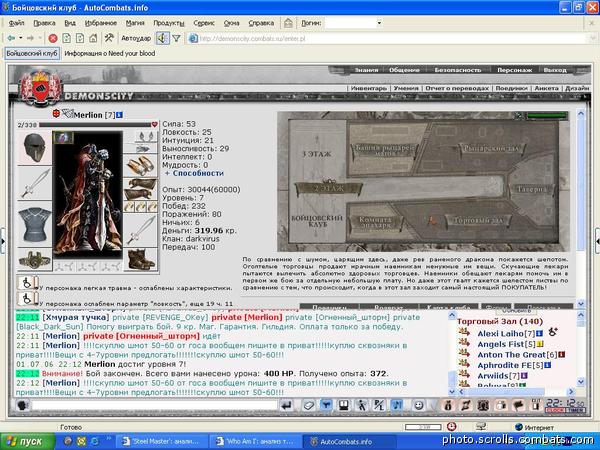Open the Анкета link
The image size is (600, 450).
[x=546, y=88]
